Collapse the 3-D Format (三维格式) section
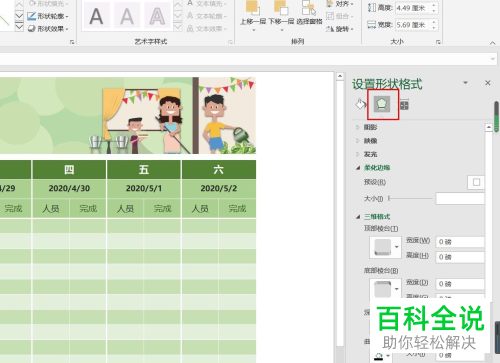This screenshot has width=500, height=363. pyautogui.click(x=358, y=217)
